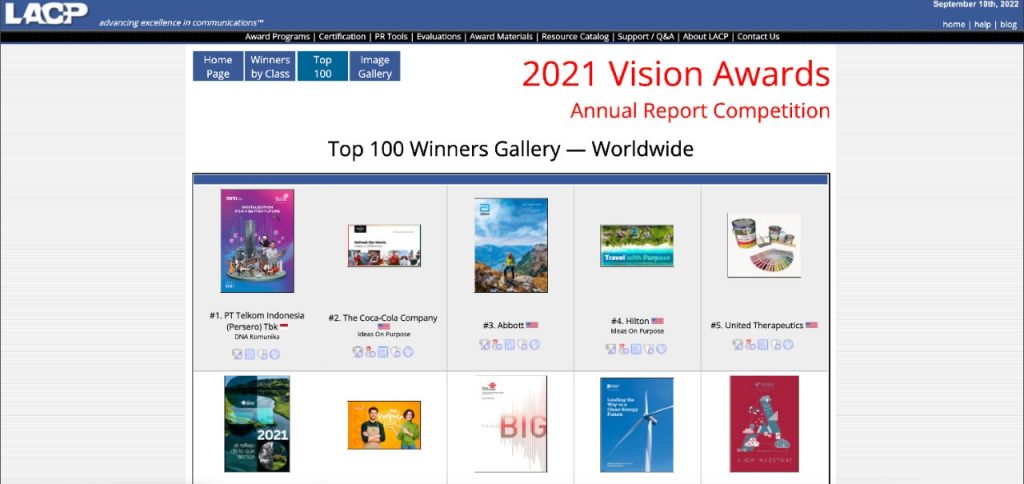Click the globe icon under Coca-Cola Company entry
The image size is (1024, 484).
(x=408, y=352)
